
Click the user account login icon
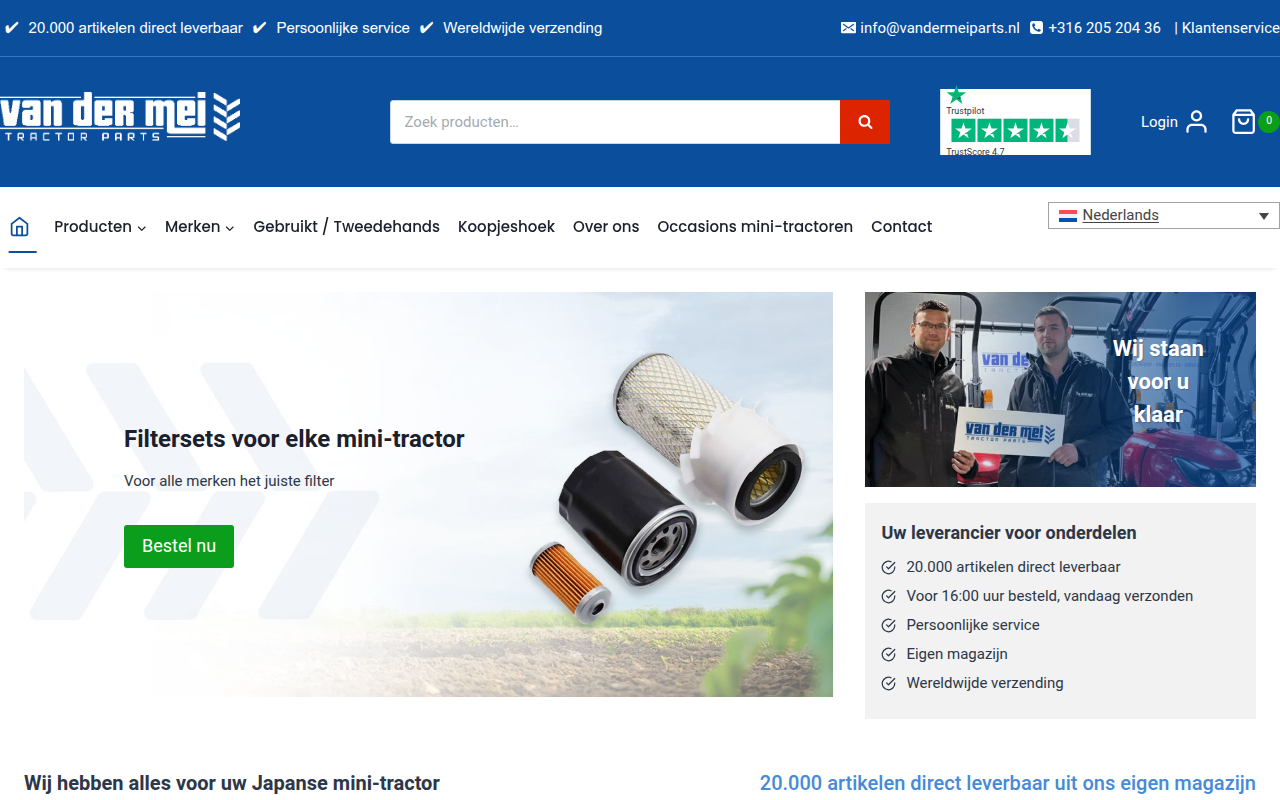click(1196, 122)
